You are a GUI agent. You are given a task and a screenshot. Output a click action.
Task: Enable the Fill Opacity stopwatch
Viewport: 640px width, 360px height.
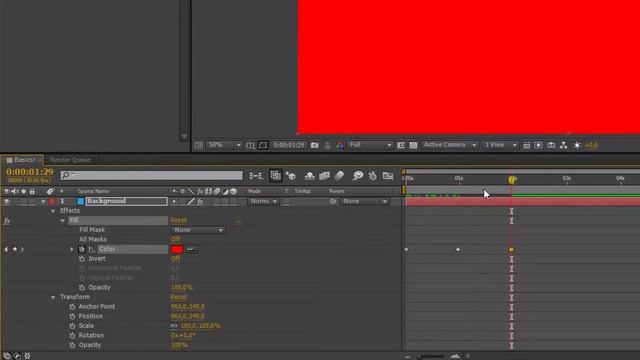pyautogui.click(x=82, y=287)
